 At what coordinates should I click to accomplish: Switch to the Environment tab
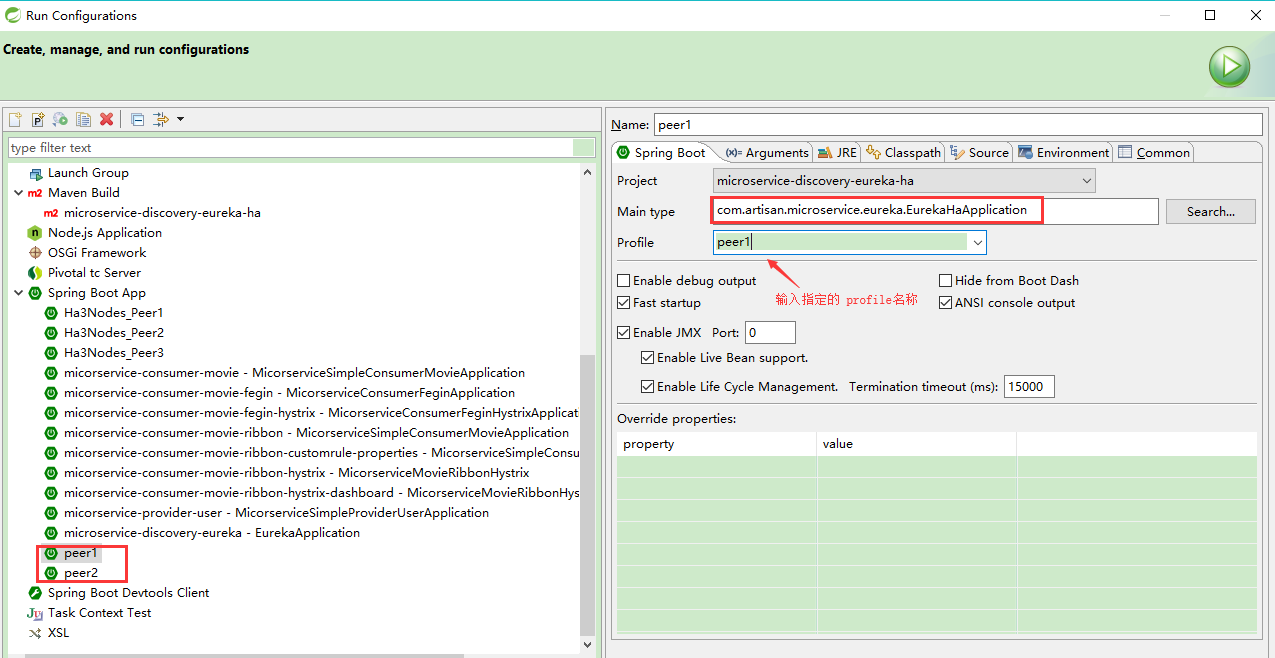pyautogui.click(x=1063, y=152)
